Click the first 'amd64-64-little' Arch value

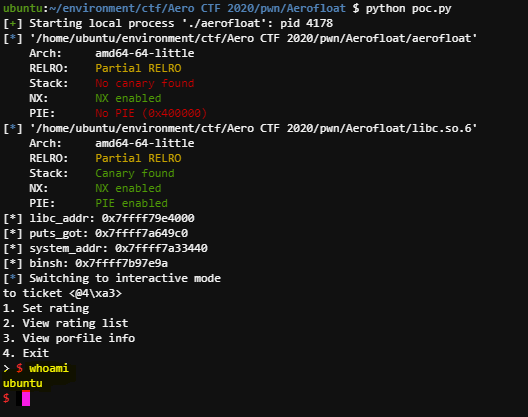(x=145, y=53)
